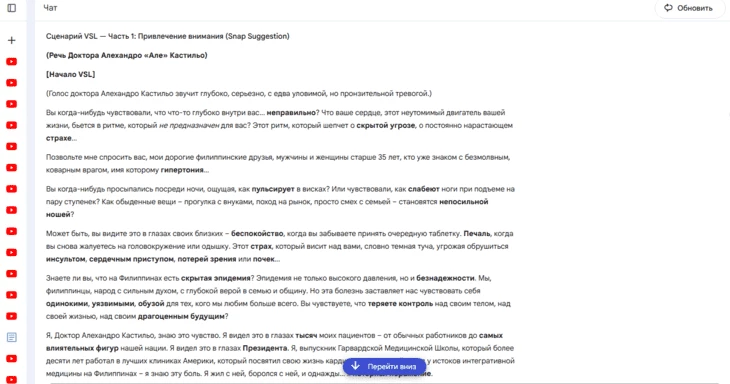Open the third YouTube item in the sidebar
Viewport: 730px width, 384px height.
[12, 104]
